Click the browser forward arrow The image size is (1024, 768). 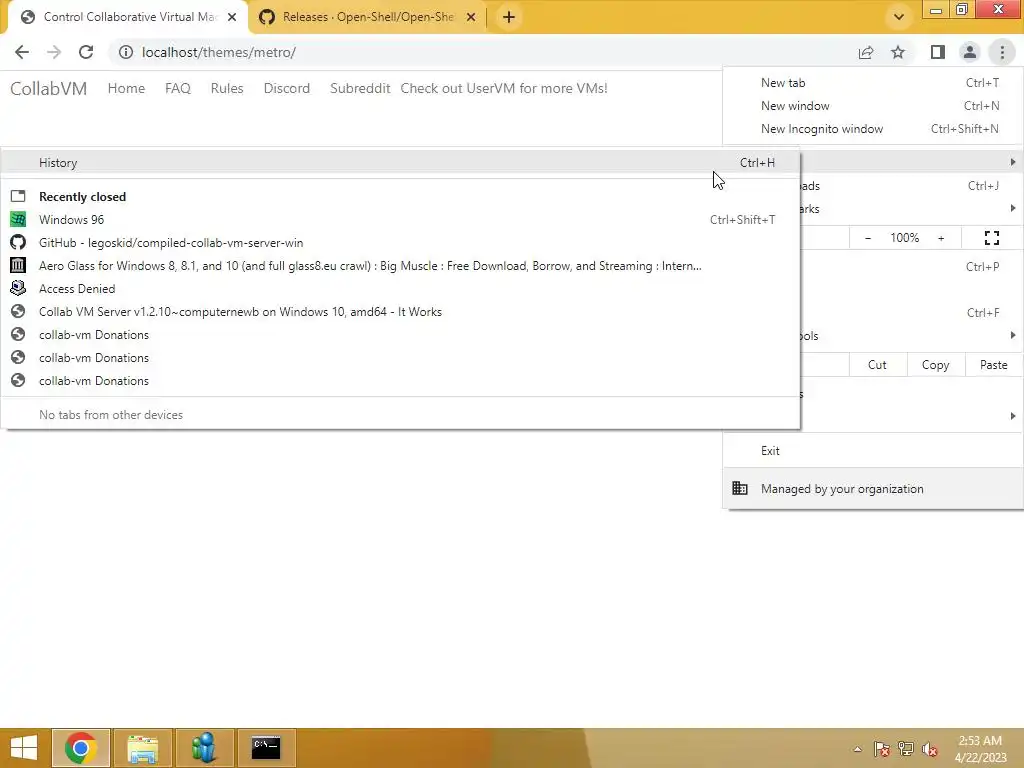54,52
